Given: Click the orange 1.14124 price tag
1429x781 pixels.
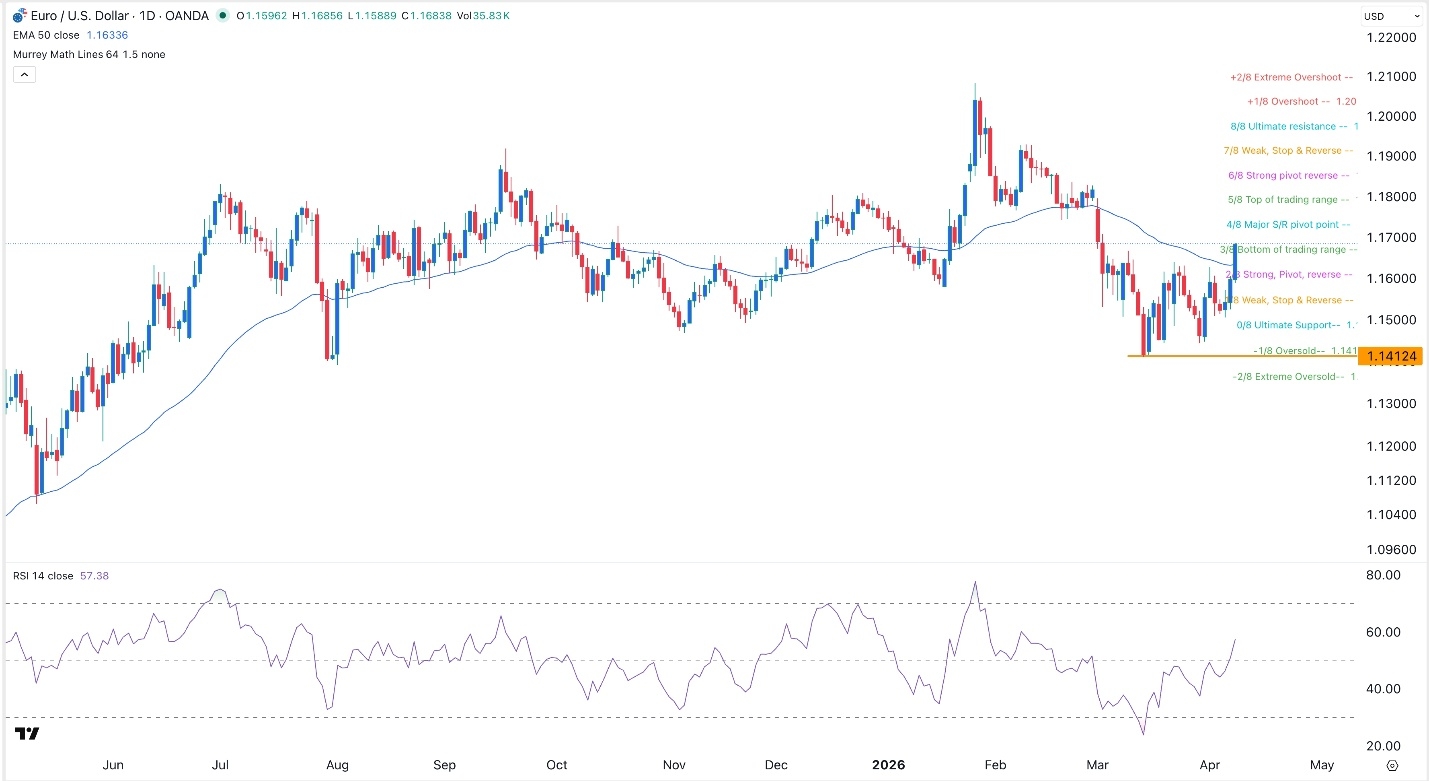Looking at the screenshot, I should coord(1390,355).
